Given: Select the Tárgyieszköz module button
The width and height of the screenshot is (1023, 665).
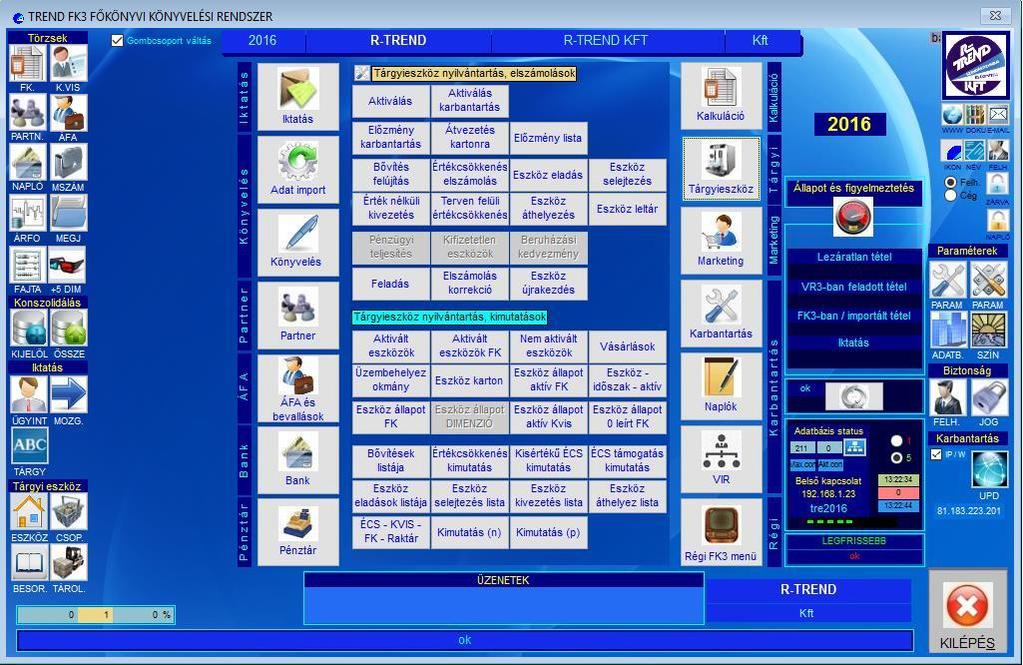Looking at the screenshot, I should (721, 168).
